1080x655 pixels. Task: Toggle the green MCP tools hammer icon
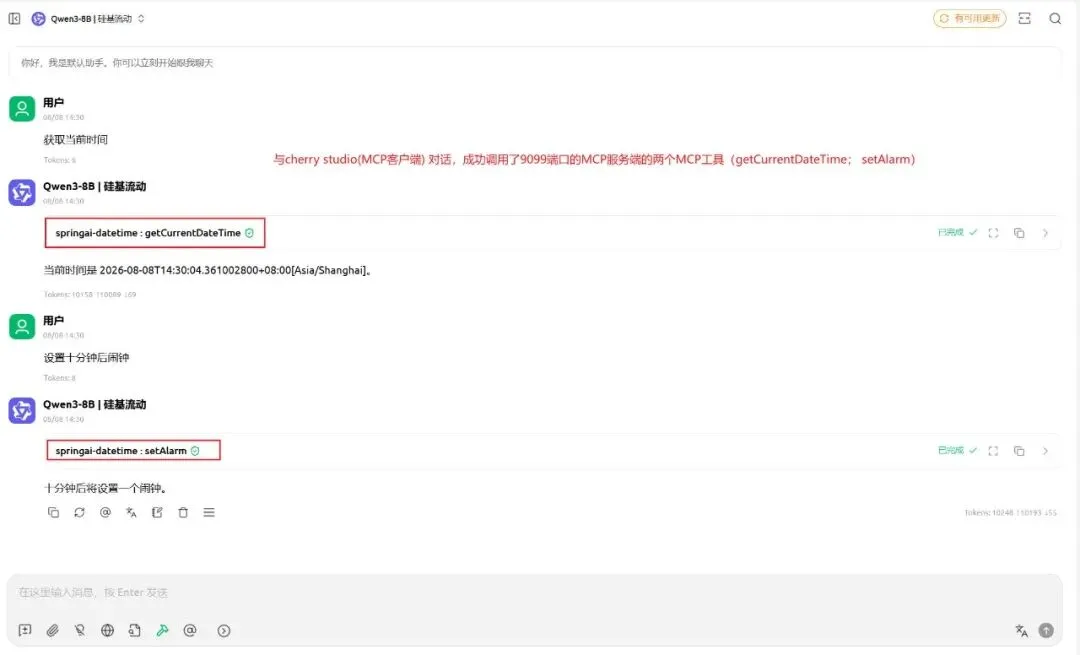point(163,630)
